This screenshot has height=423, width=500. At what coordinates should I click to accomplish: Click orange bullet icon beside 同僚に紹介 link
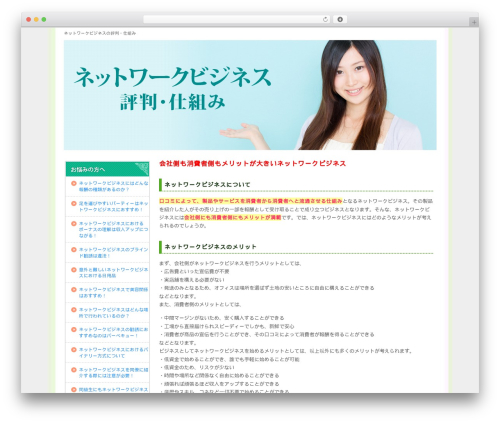[74, 370]
